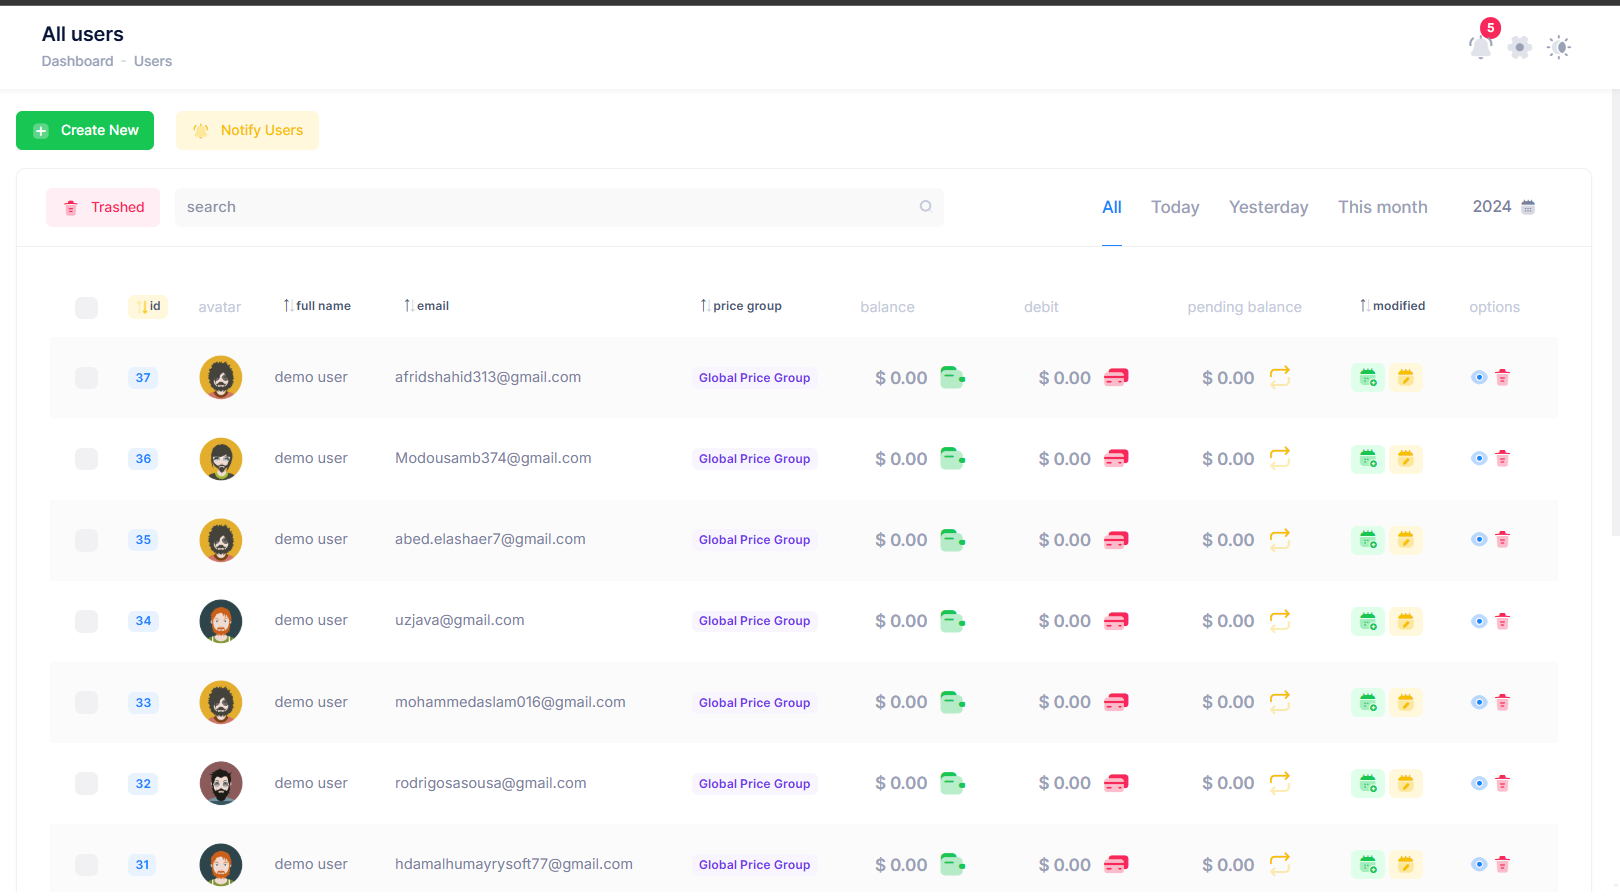Add balance for afridshahid313@gmail.com wallet icon

pyautogui.click(x=952, y=377)
